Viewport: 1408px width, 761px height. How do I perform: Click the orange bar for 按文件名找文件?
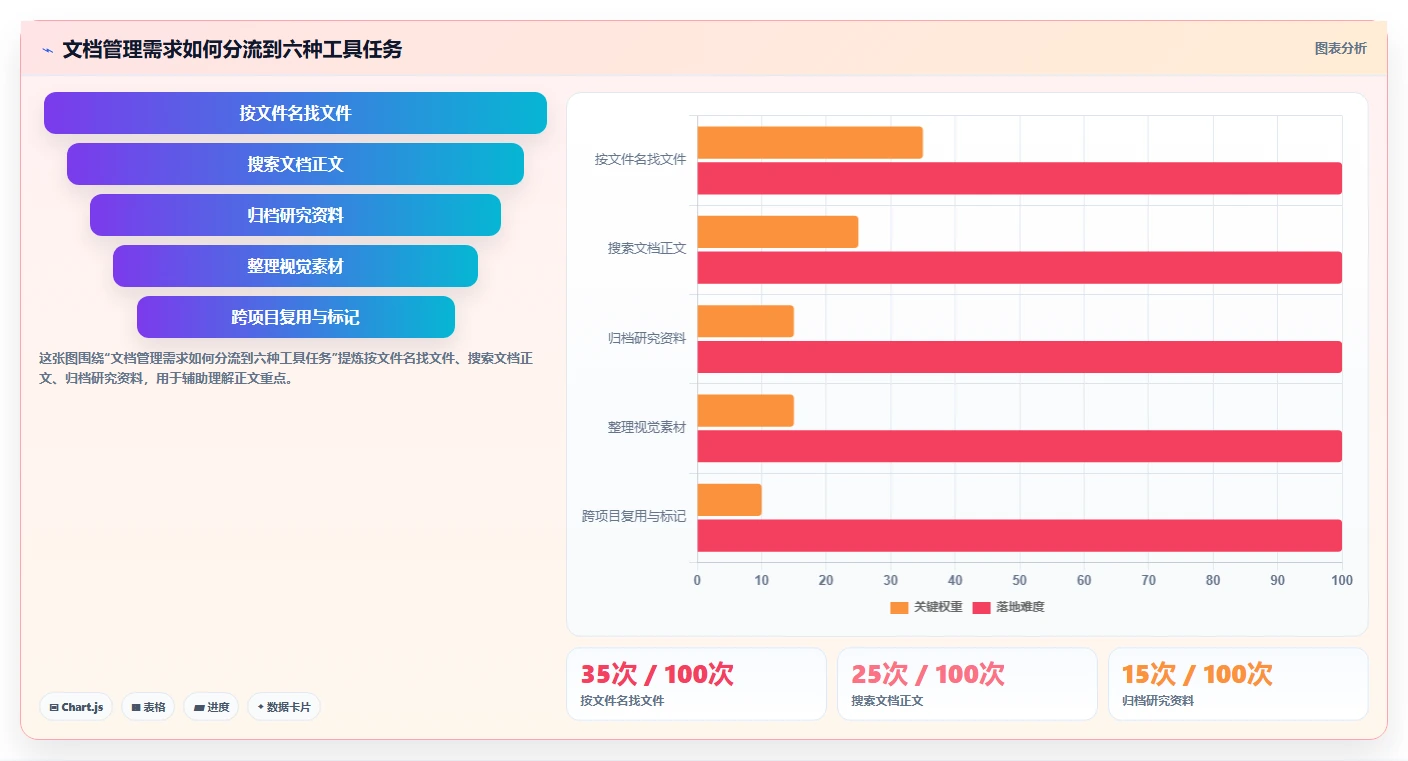pos(810,142)
